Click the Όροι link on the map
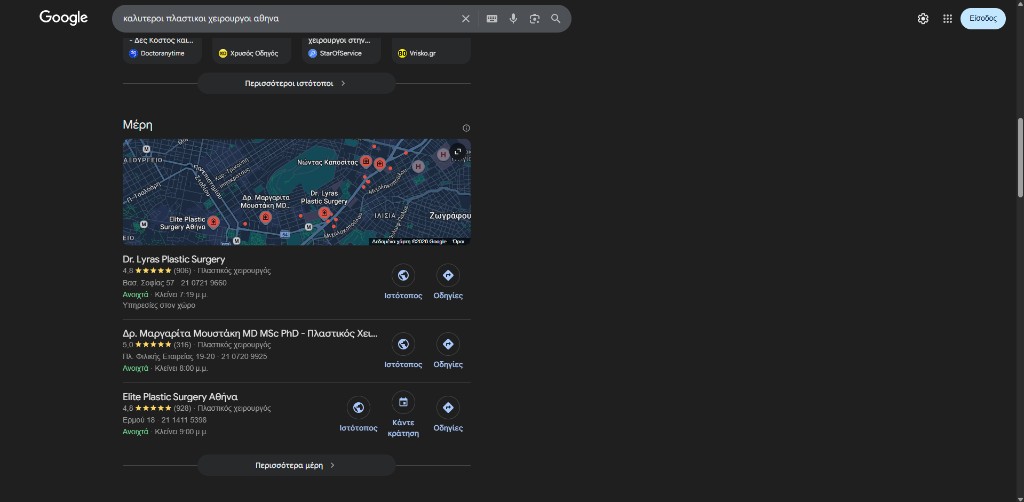The image size is (1024, 502). (x=458, y=242)
